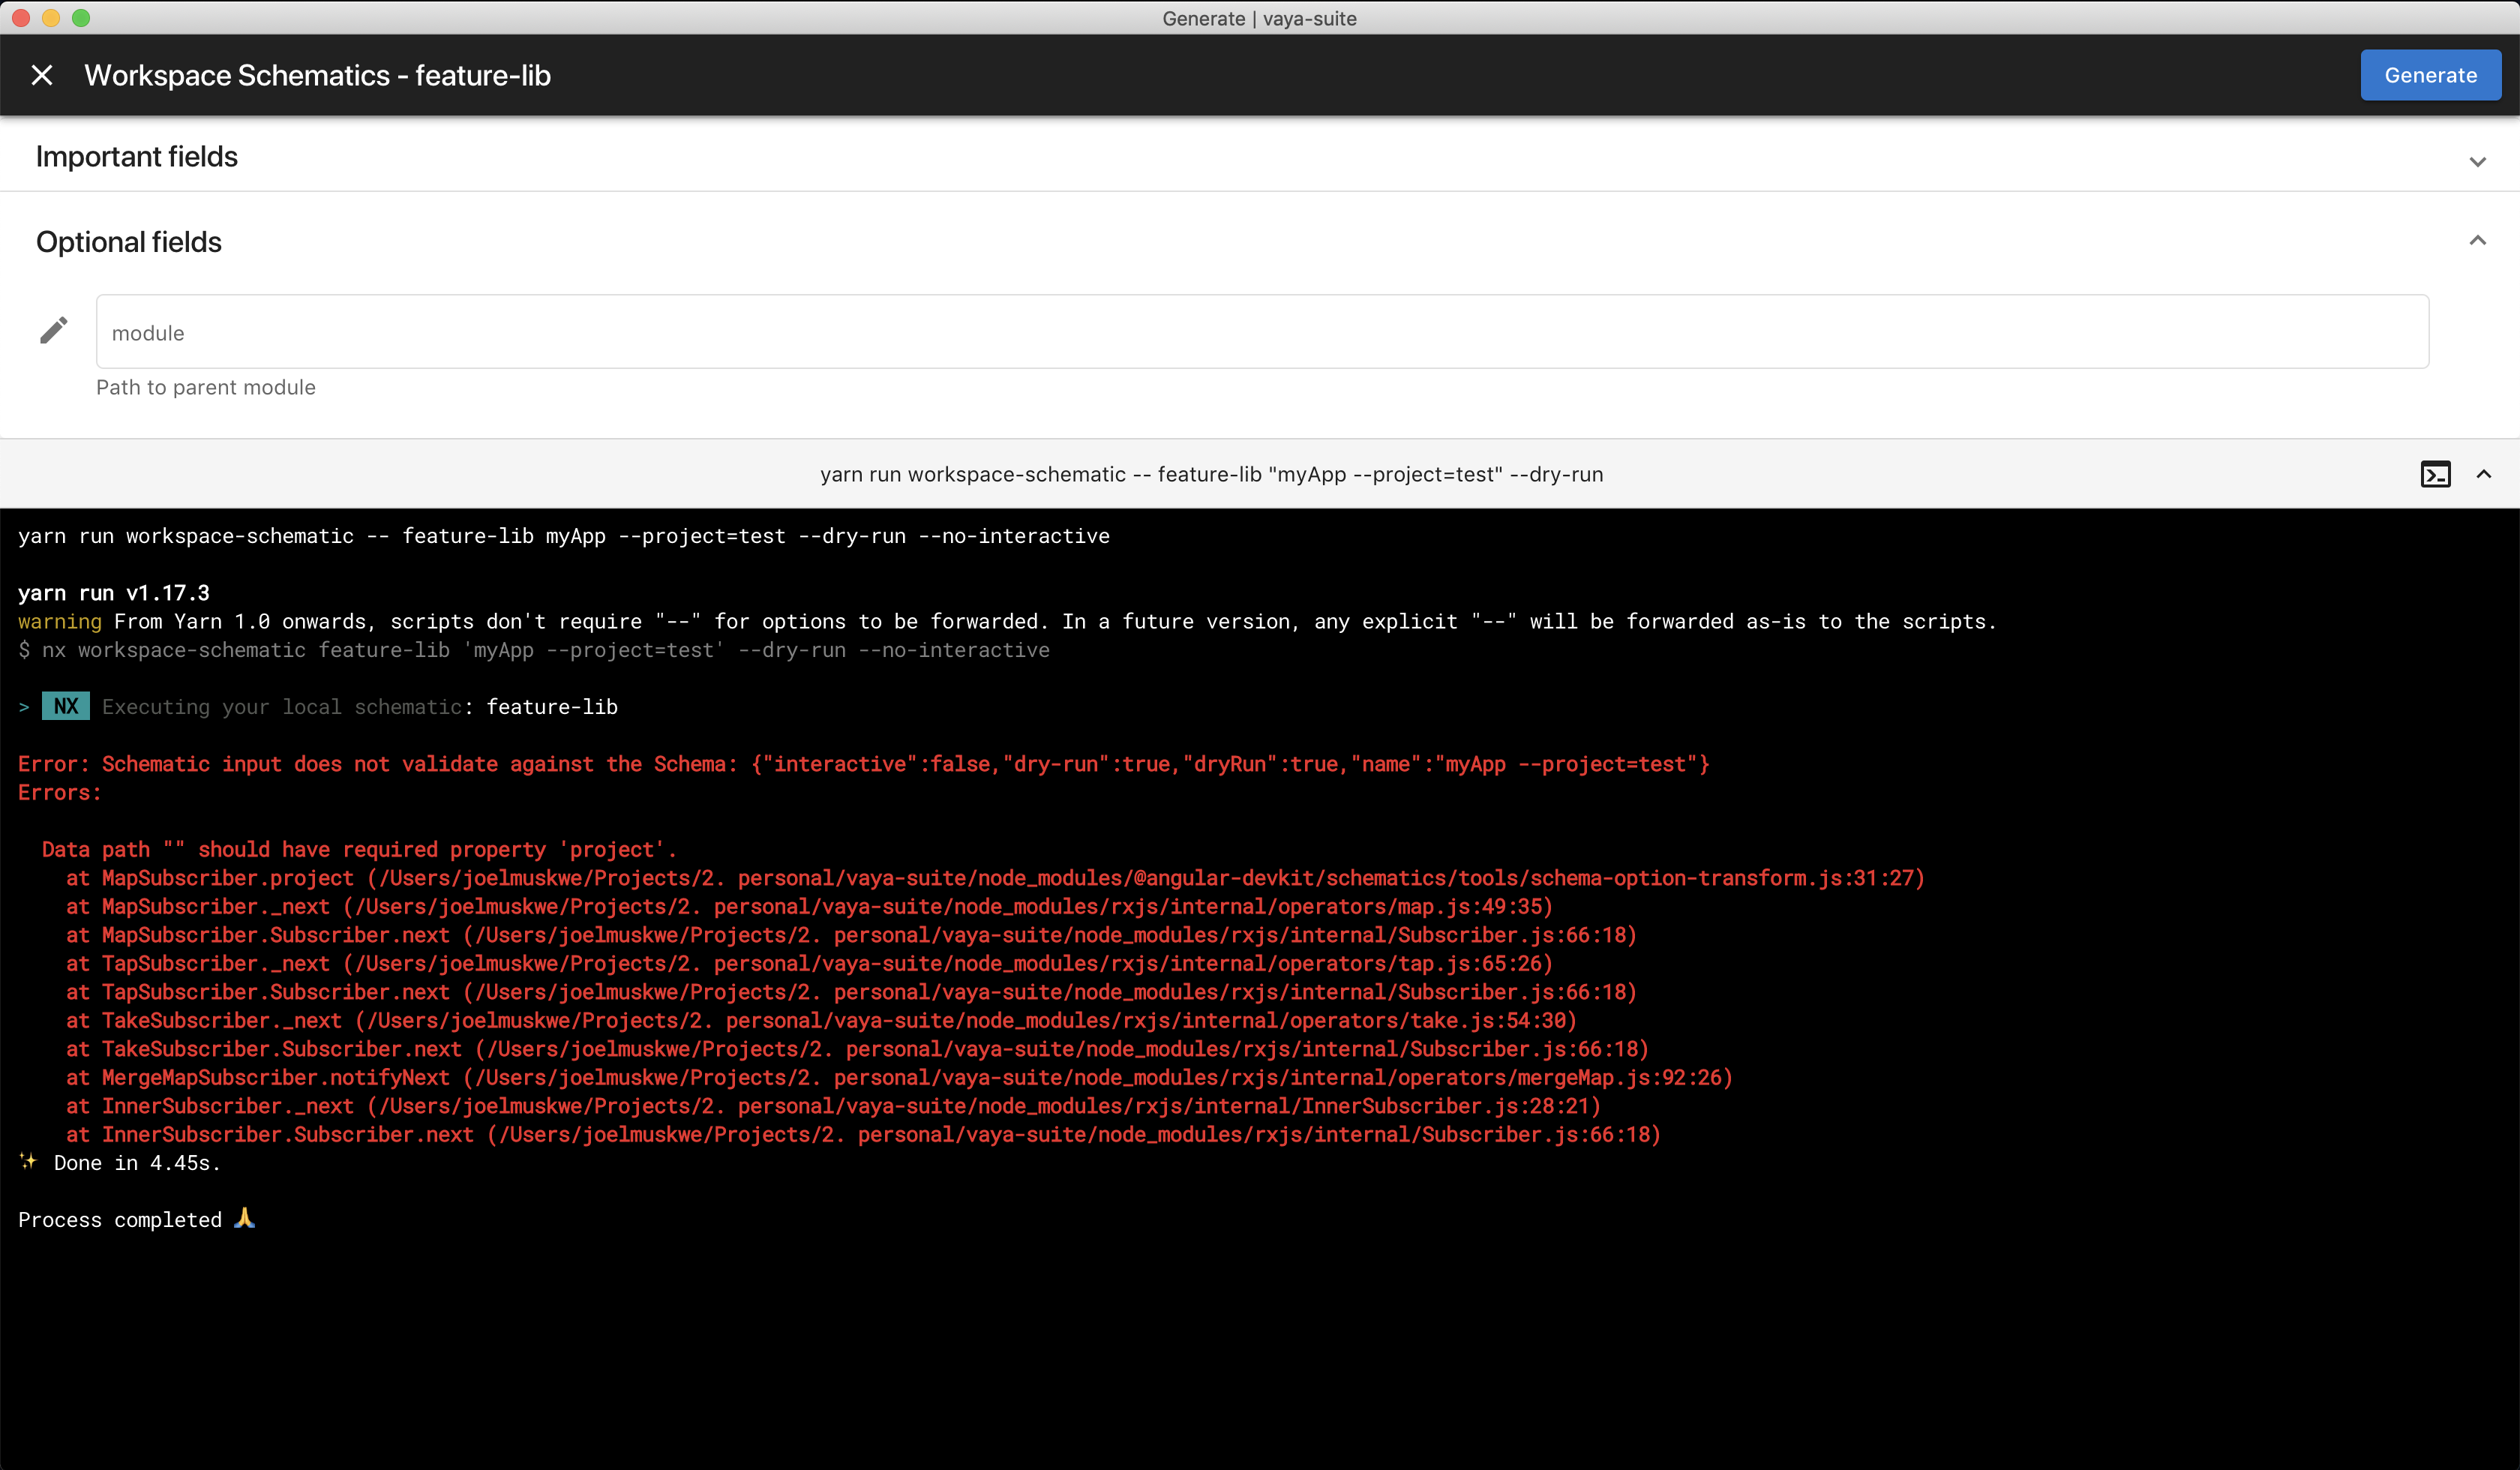Click the NX badge in the console output
The width and height of the screenshot is (2520, 1470).
(65, 706)
